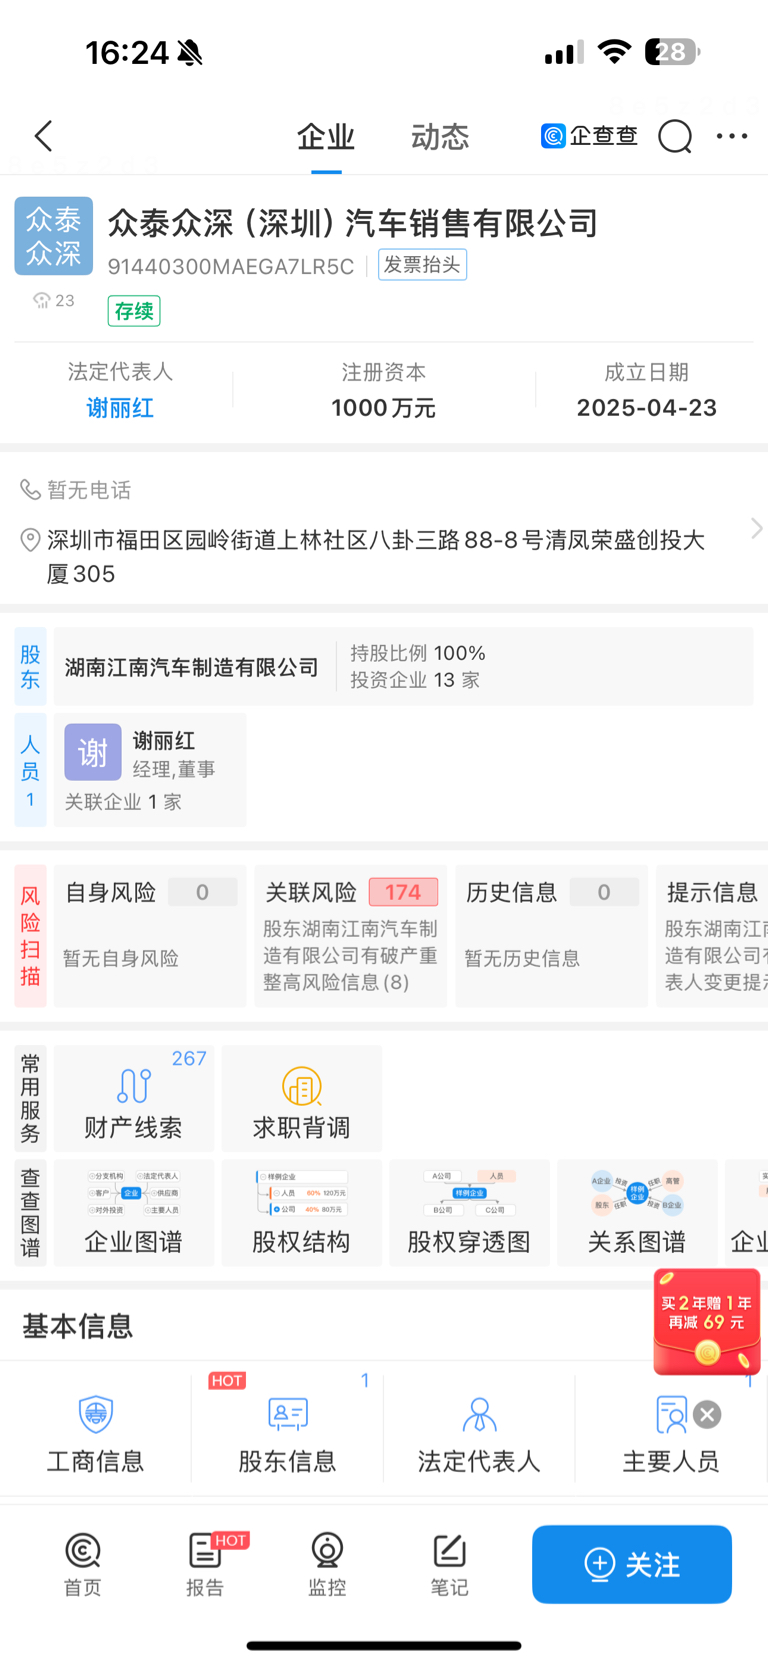
Task: Tap the location pin icon
Action: 30,540
